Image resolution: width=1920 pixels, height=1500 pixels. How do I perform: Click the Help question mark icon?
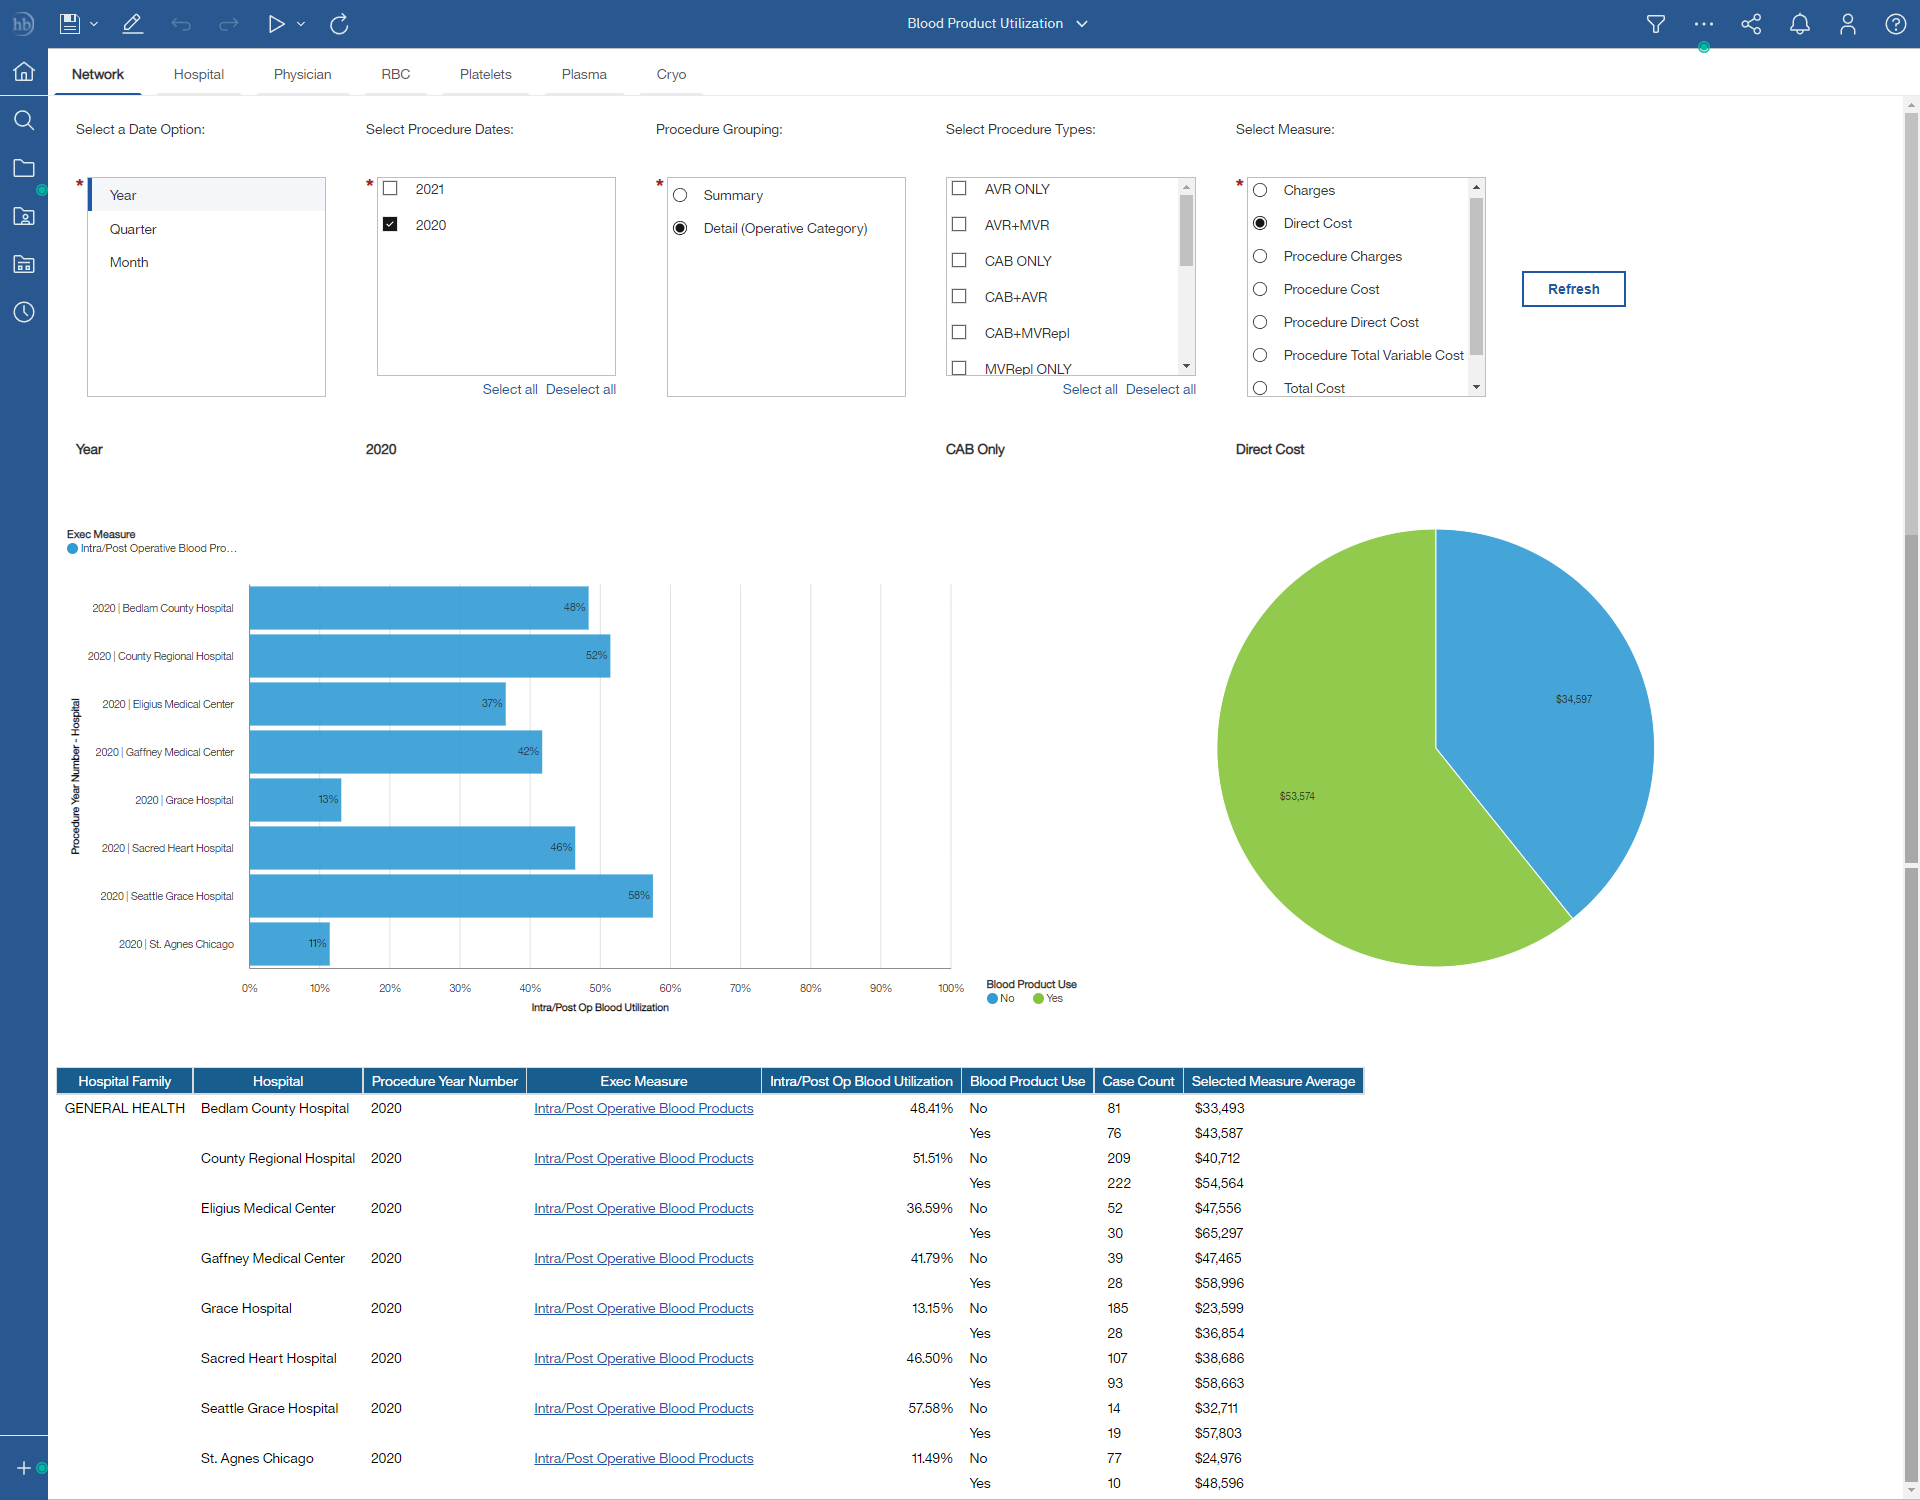(1896, 23)
